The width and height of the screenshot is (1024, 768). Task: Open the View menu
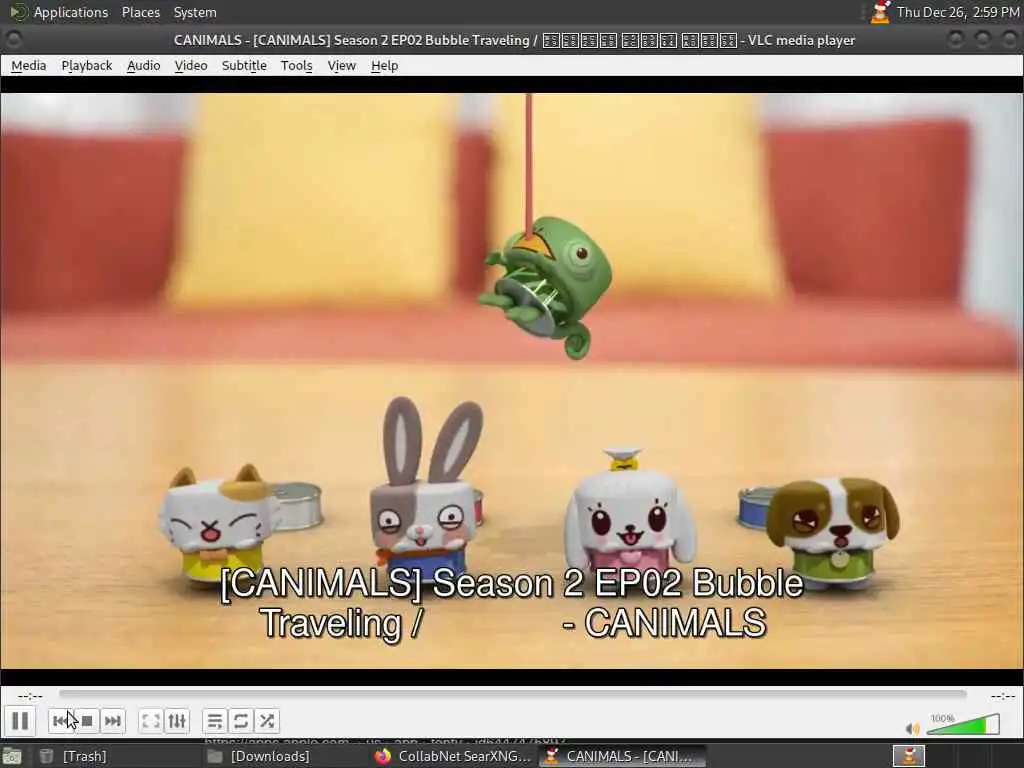[342, 65]
